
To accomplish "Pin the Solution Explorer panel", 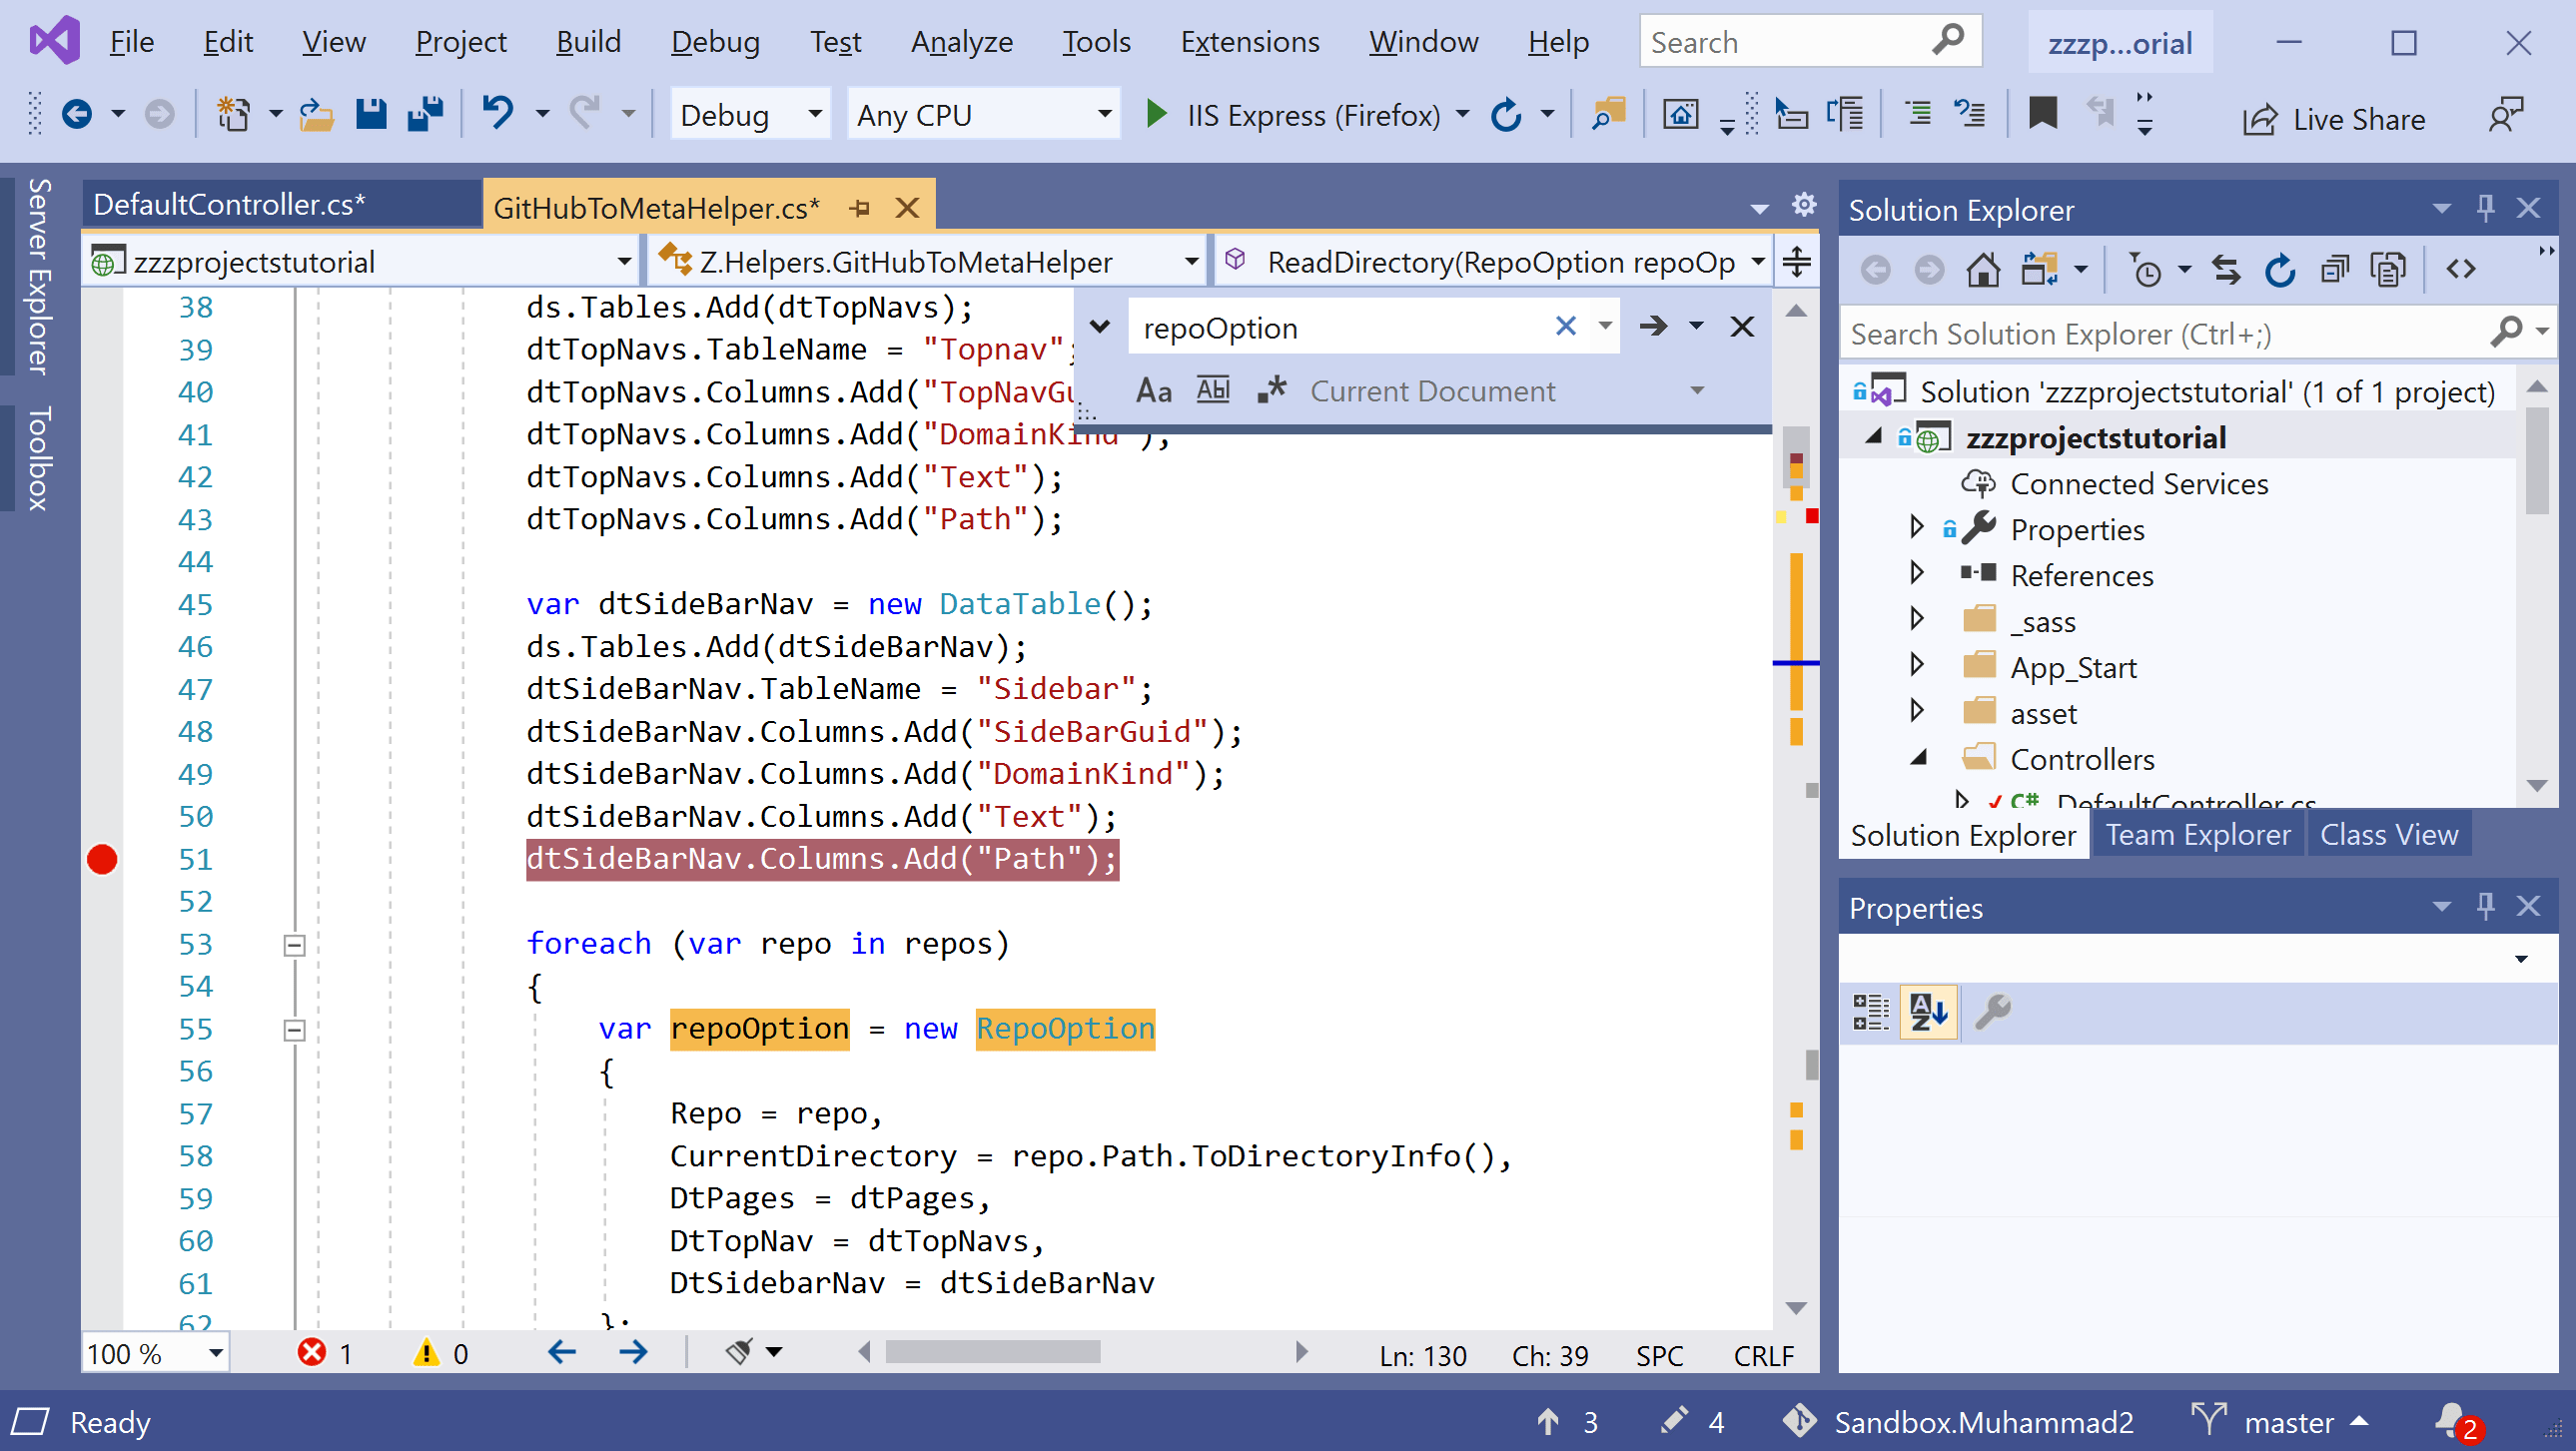I will coord(2485,207).
